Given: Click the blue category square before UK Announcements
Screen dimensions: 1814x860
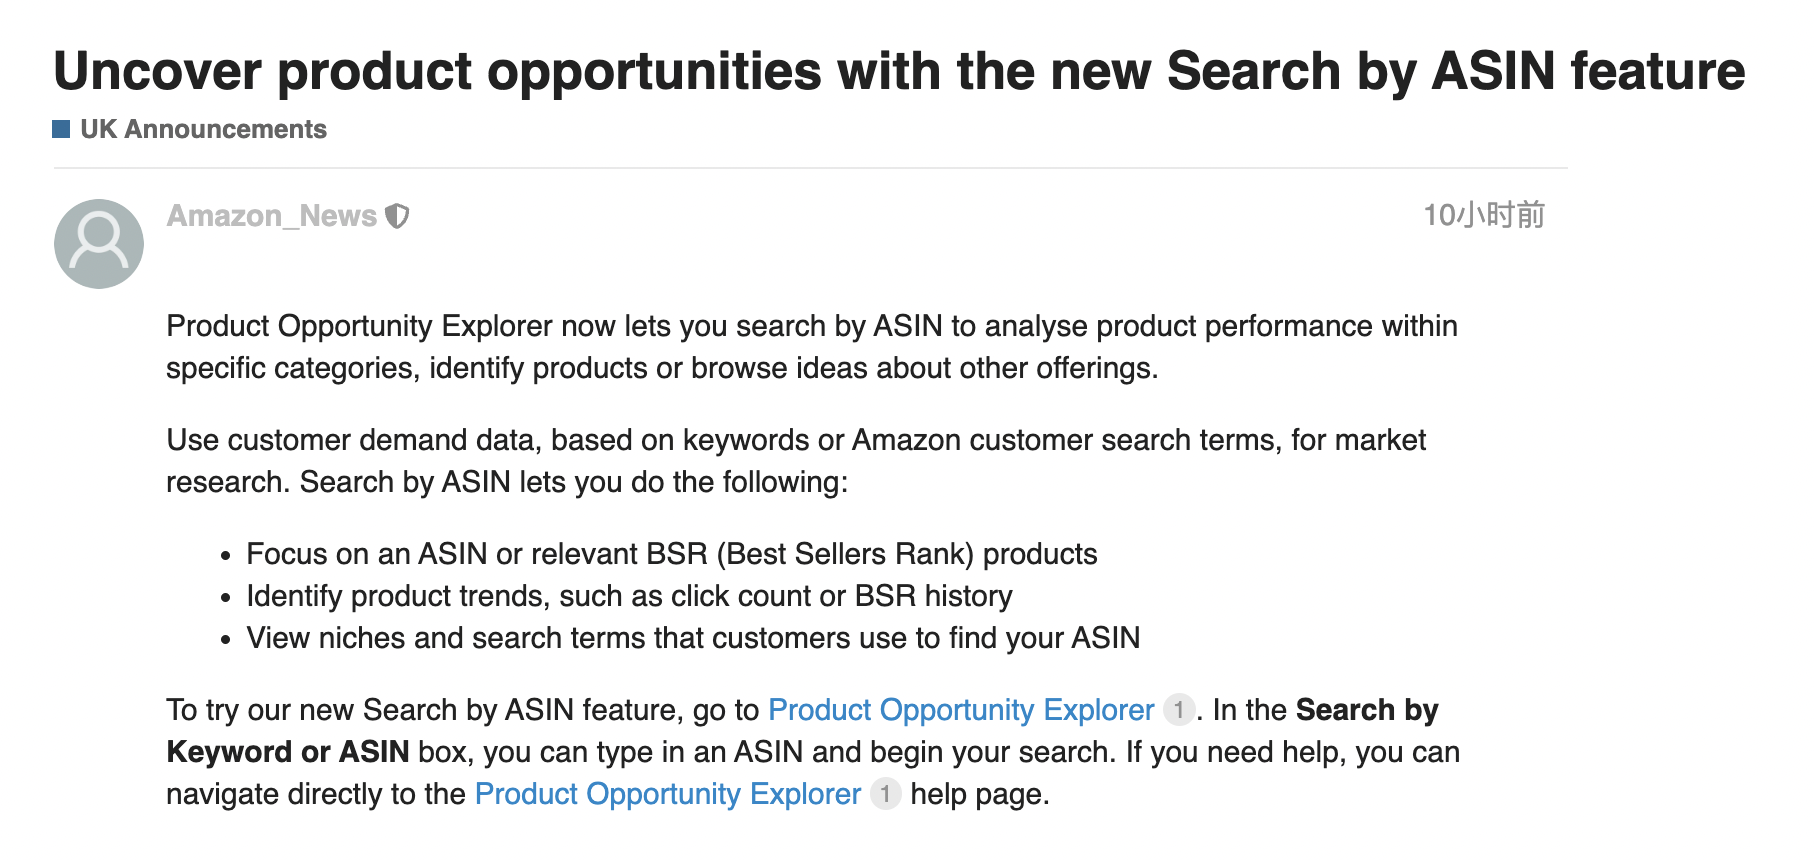Looking at the screenshot, I should tap(61, 129).
